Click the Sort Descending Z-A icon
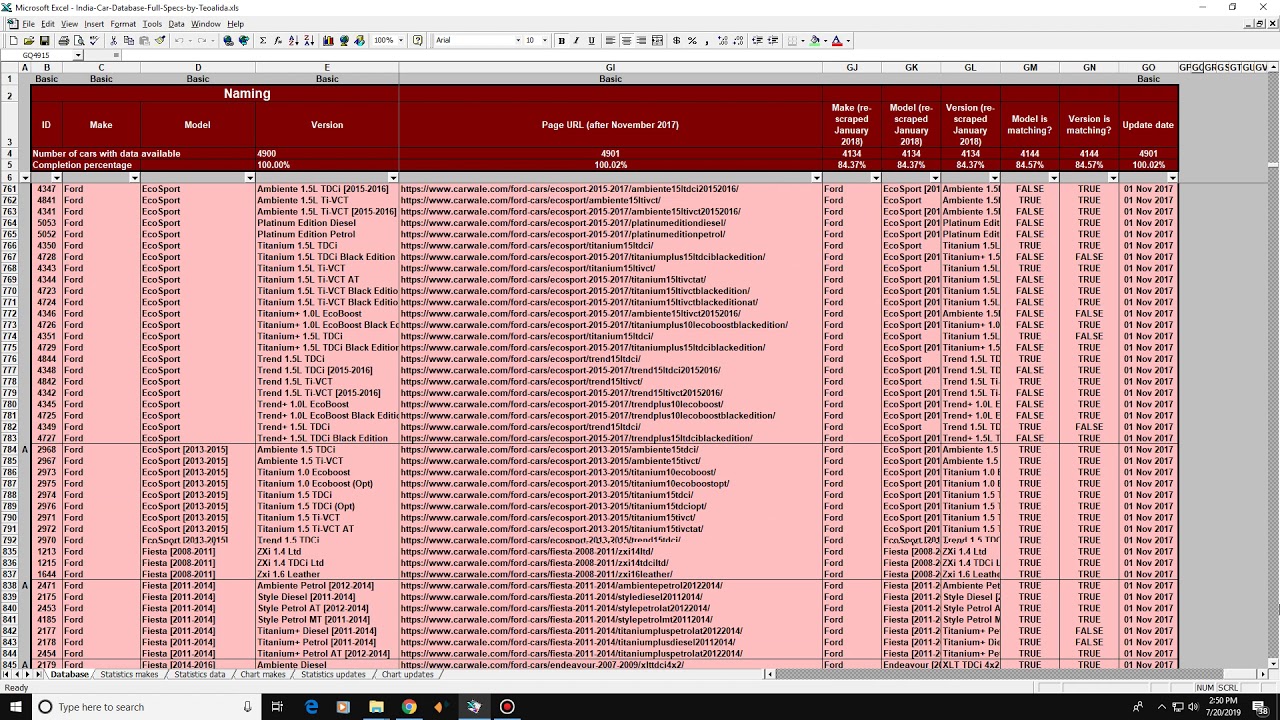Viewport: 1280px width, 720px height. (309, 40)
